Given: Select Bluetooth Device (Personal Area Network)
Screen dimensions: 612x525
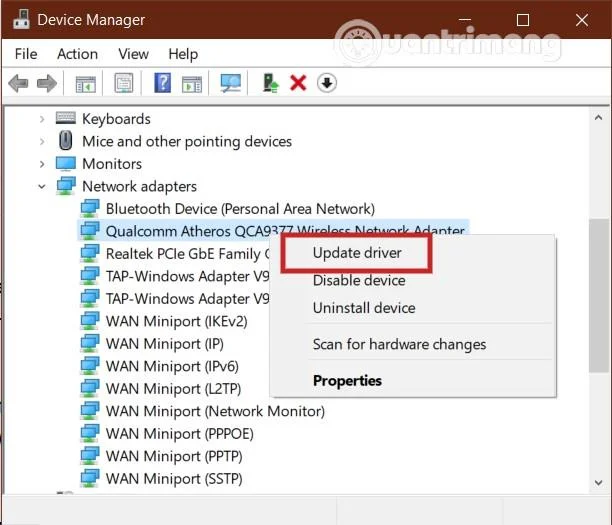Looking at the screenshot, I should coord(240,208).
